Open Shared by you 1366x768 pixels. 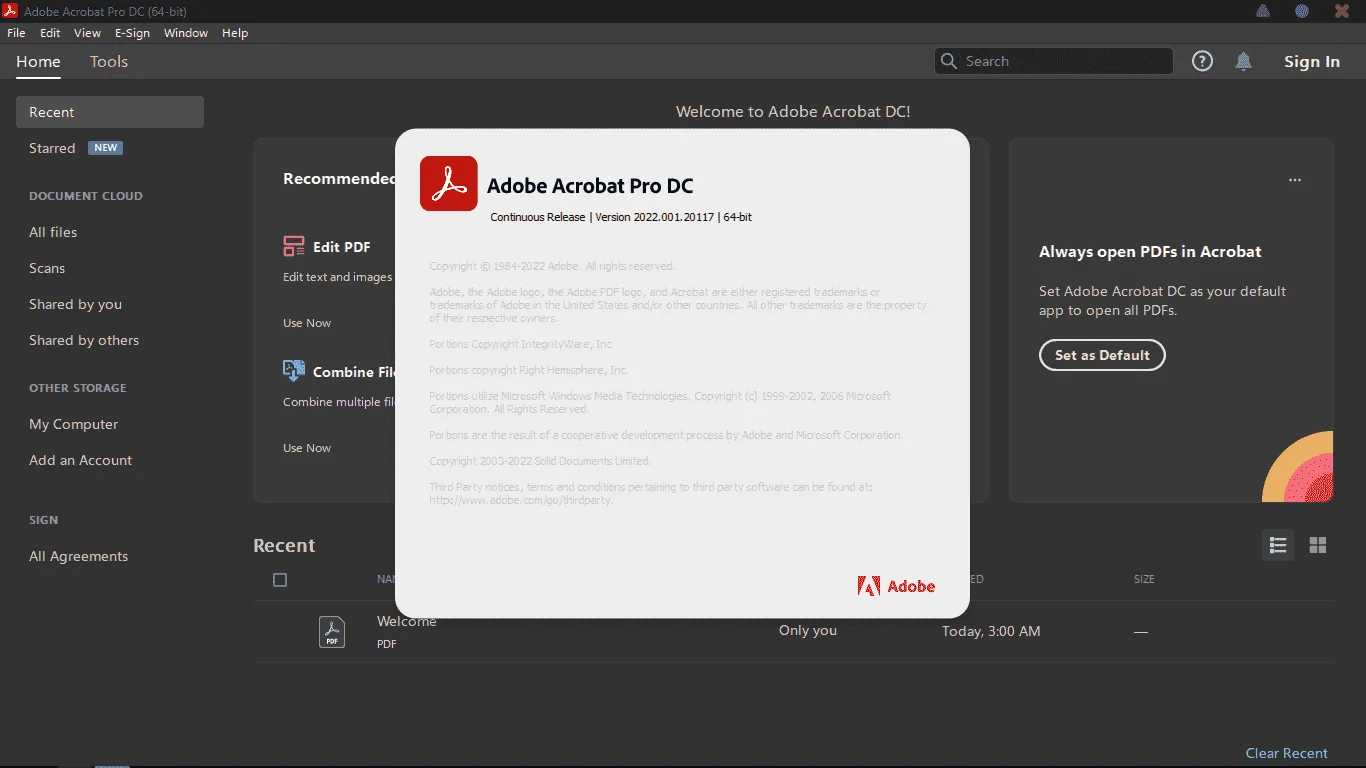coord(75,304)
